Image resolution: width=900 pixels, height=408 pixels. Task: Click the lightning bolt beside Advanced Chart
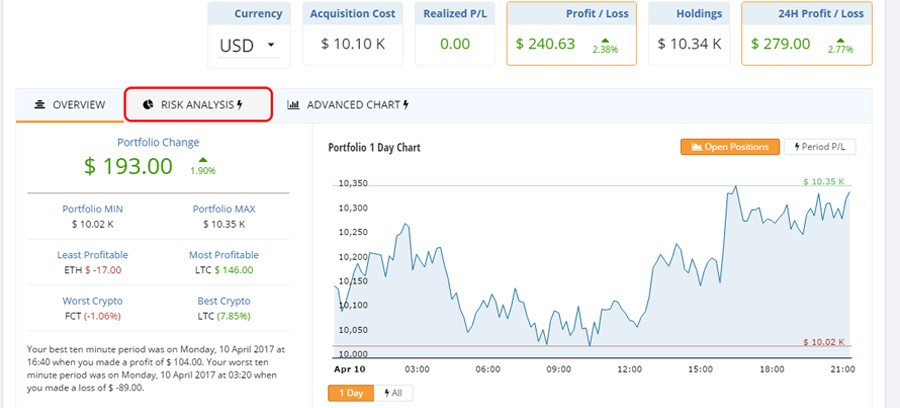pyautogui.click(x=405, y=104)
